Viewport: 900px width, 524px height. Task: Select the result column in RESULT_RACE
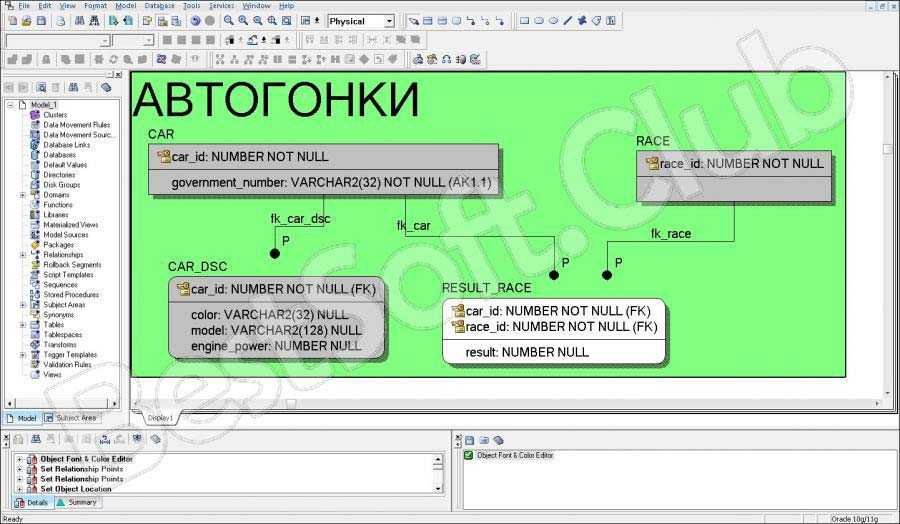pyautogui.click(x=527, y=352)
